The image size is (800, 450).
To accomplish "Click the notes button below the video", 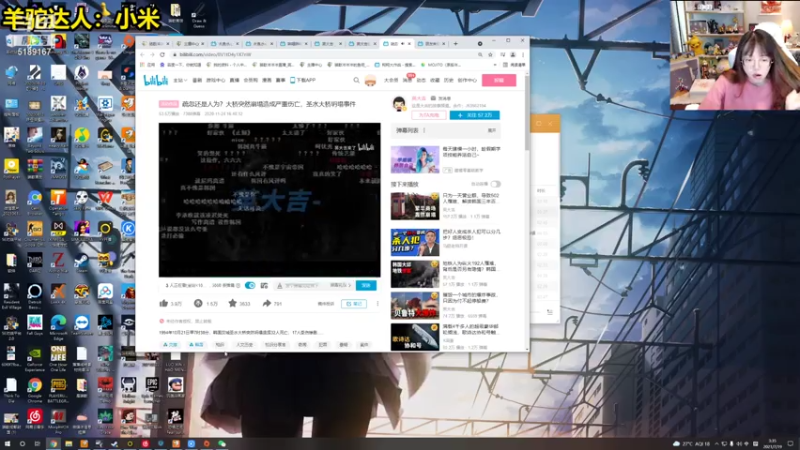I will pos(354,304).
